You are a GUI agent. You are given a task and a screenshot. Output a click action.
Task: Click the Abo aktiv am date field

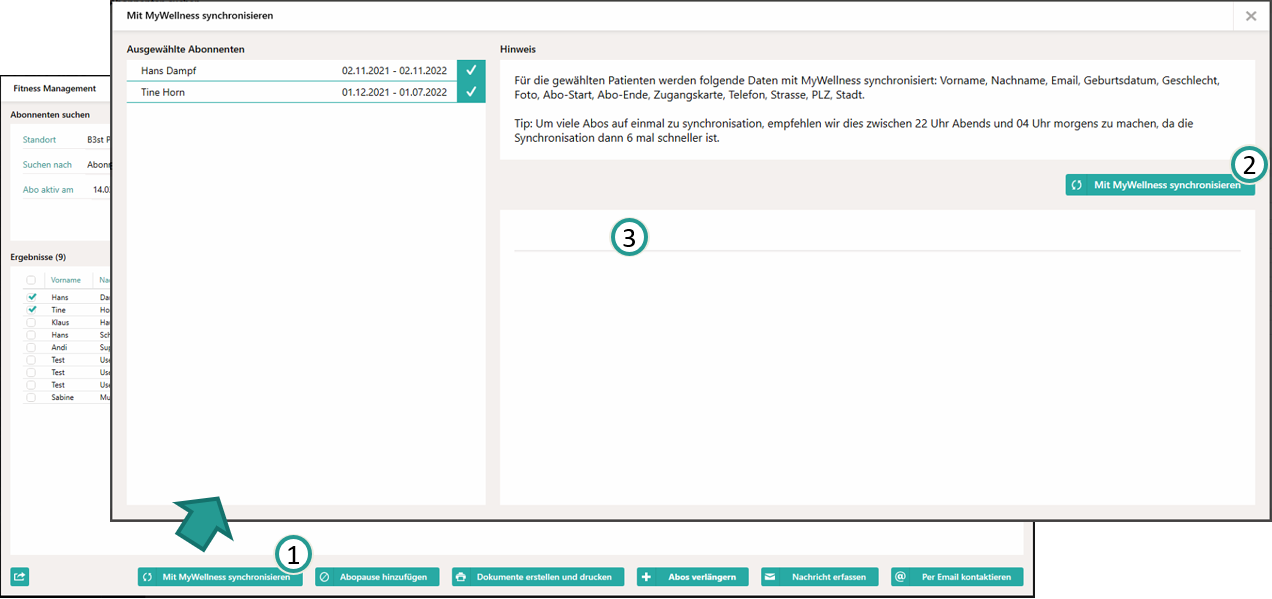pyautogui.click(x=66, y=189)
